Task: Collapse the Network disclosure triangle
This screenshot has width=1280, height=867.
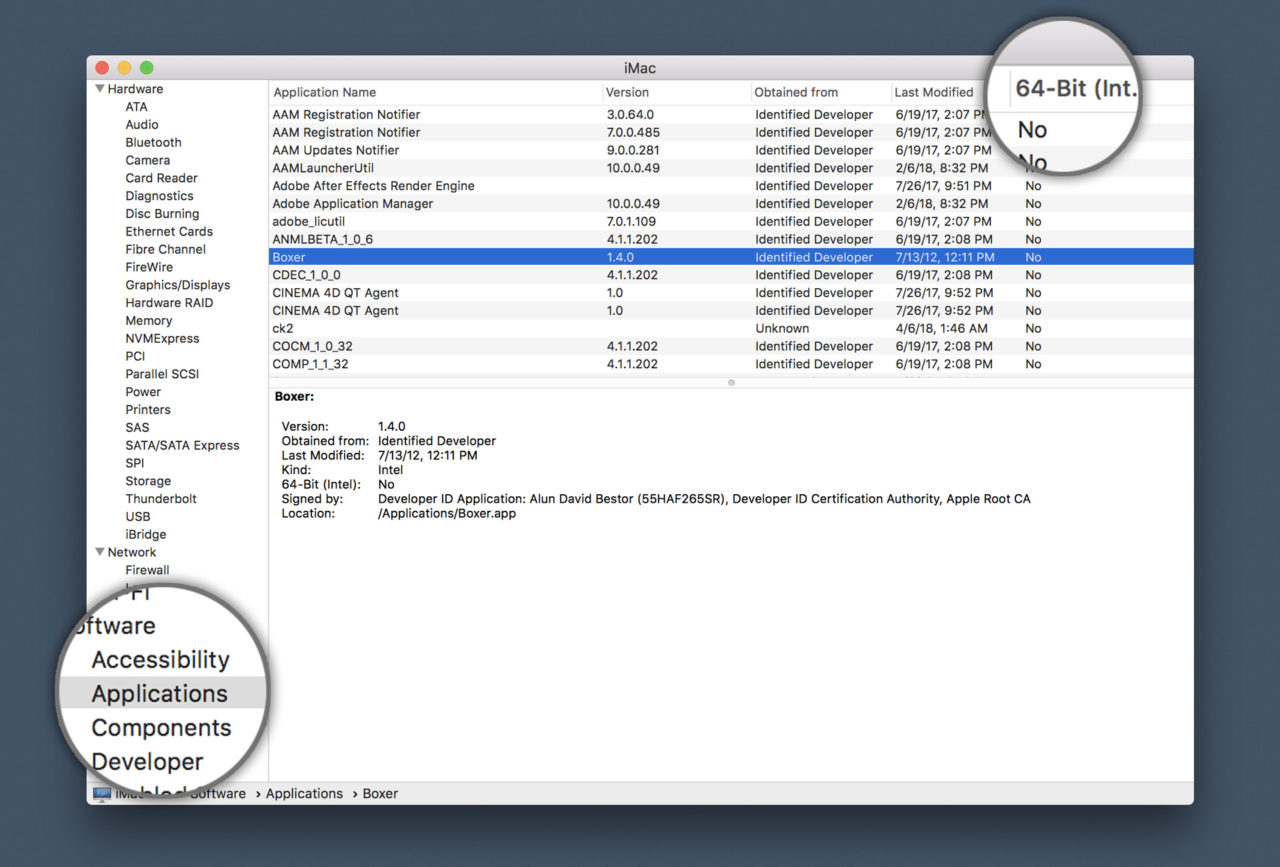Action: click(100, 552)
